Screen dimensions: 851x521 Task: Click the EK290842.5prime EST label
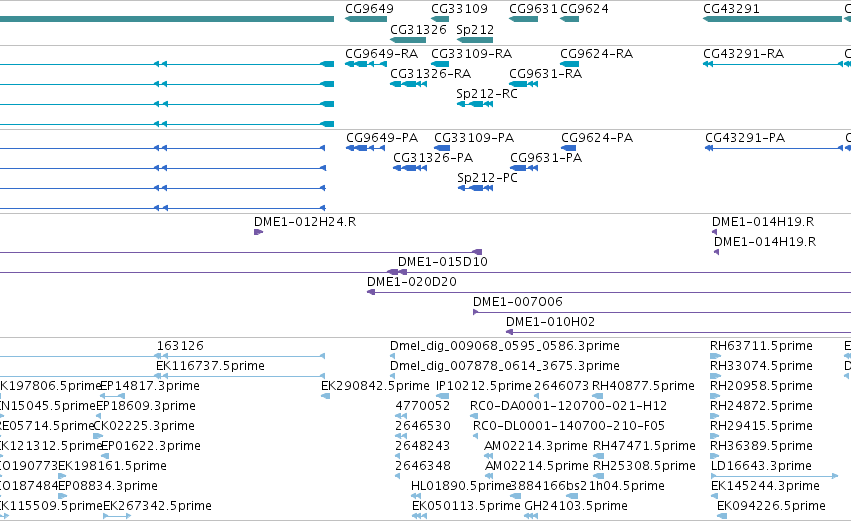point(375,386)
